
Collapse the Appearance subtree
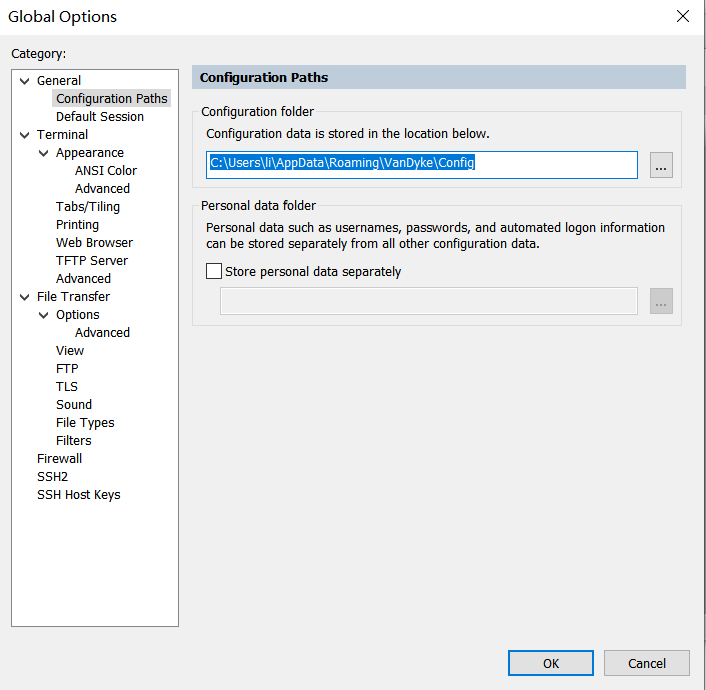[44, 153]
